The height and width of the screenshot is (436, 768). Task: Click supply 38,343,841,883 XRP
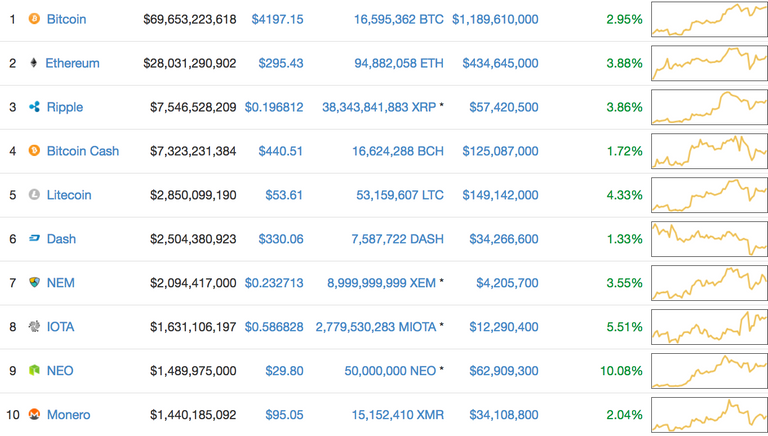click(x=379, y=107)
